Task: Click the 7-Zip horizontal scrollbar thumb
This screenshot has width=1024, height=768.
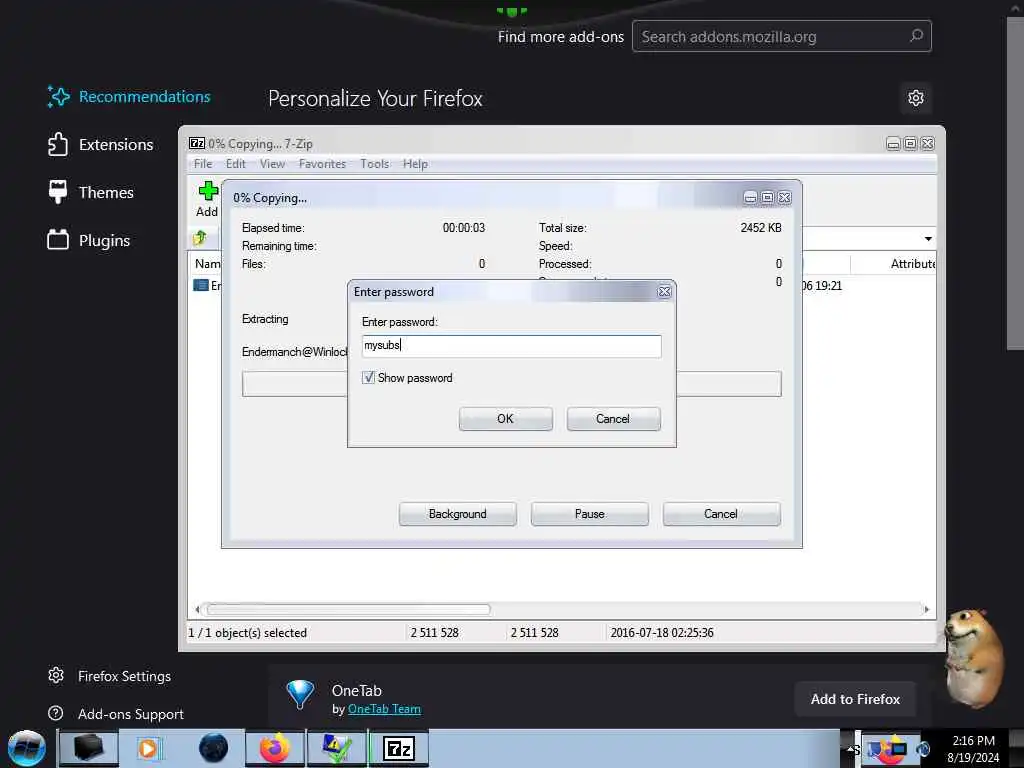Action: tap(348, 609)
